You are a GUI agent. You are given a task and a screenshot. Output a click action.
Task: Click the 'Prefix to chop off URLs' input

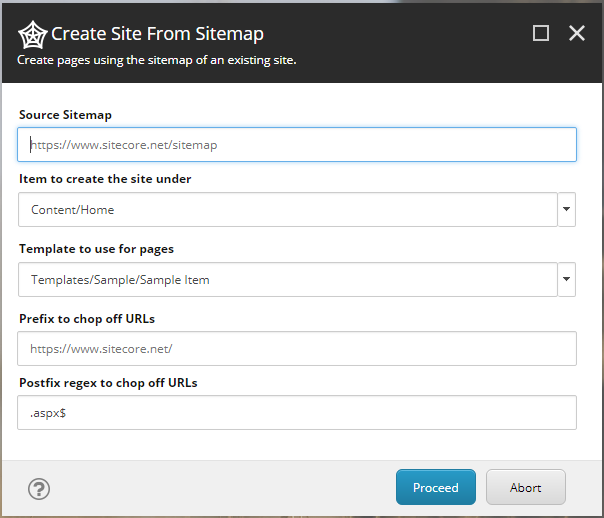click(297, 350)
